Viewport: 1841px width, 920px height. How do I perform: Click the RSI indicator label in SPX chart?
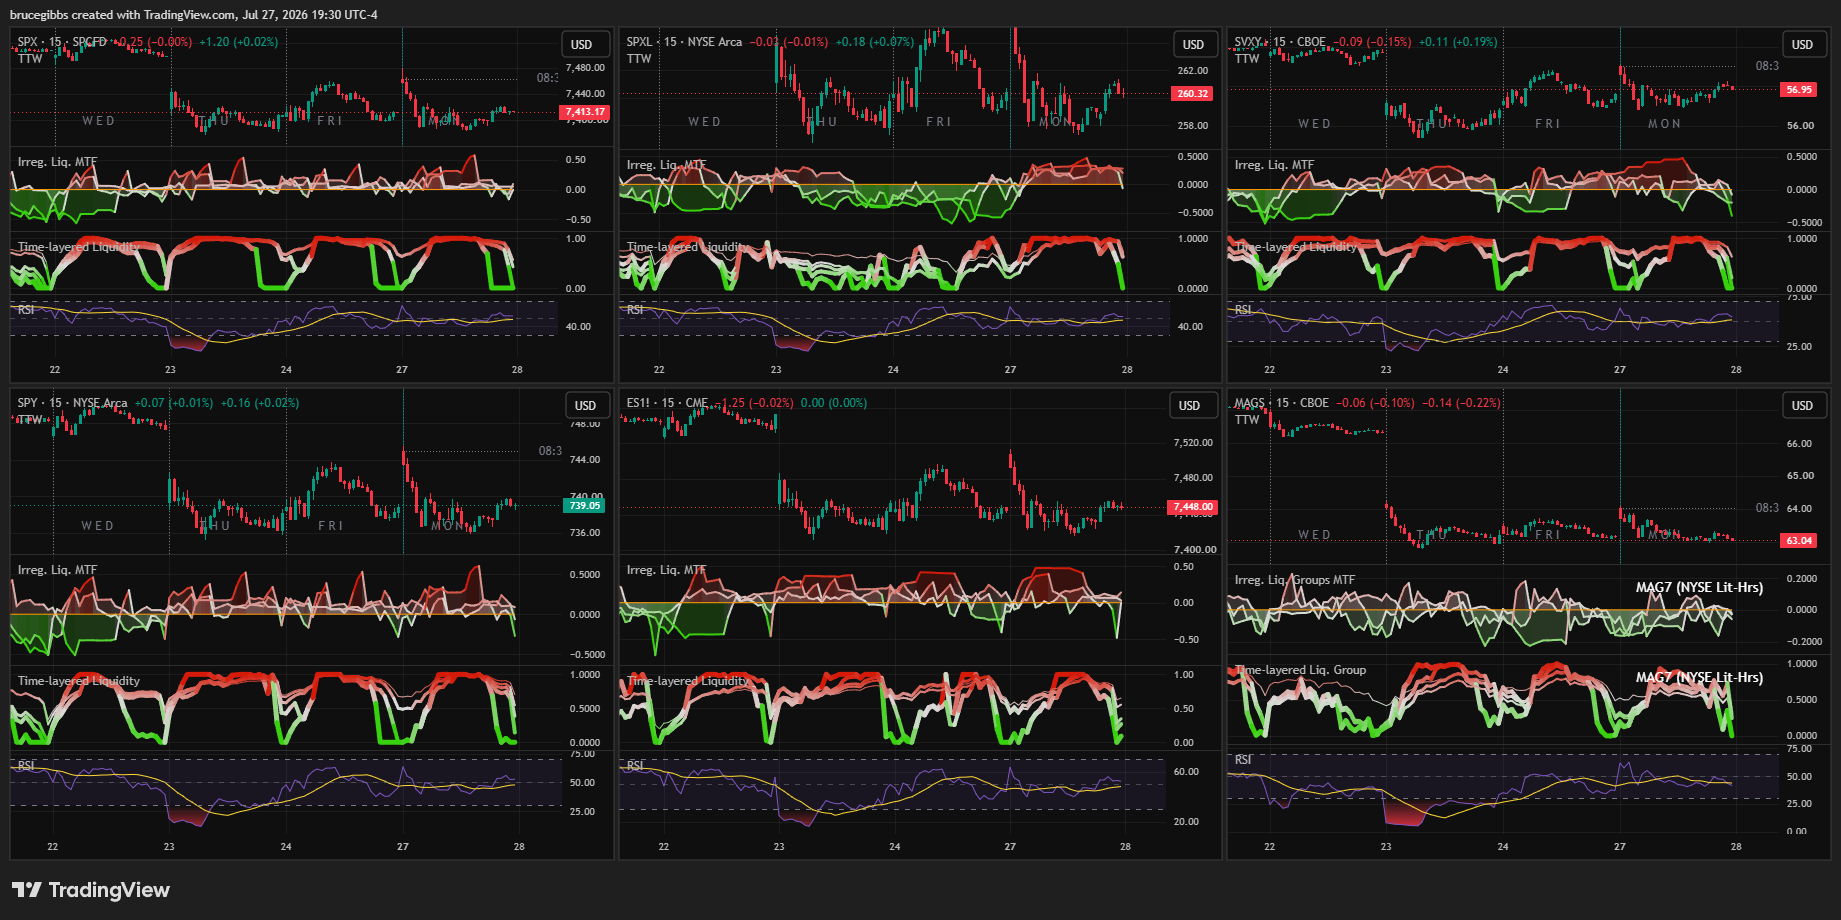coord(26,310)
